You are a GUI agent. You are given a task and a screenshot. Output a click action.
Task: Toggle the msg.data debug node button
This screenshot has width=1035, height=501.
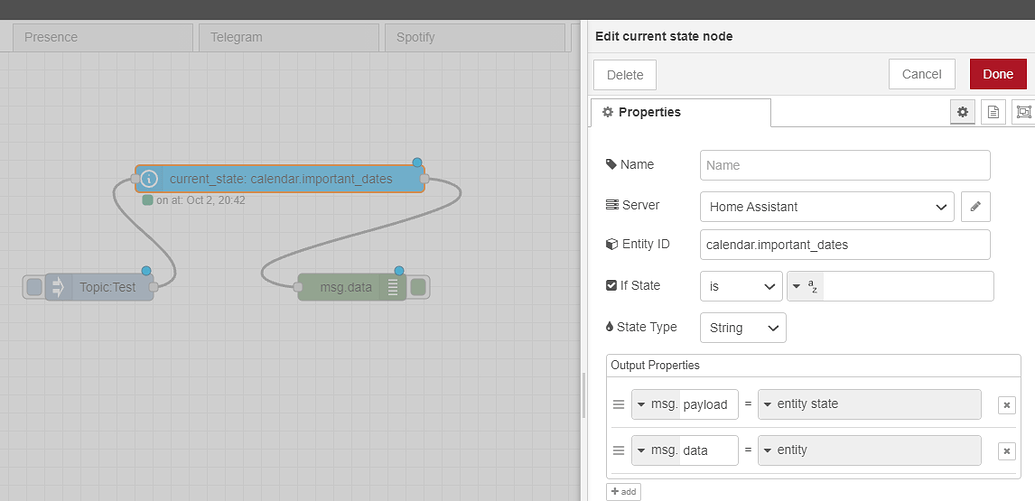tap(418, 287)
